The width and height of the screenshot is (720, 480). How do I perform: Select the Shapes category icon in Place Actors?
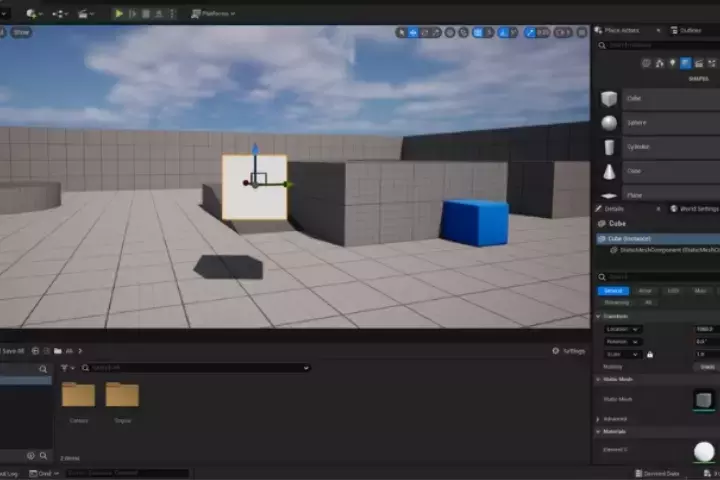point(686,63)
